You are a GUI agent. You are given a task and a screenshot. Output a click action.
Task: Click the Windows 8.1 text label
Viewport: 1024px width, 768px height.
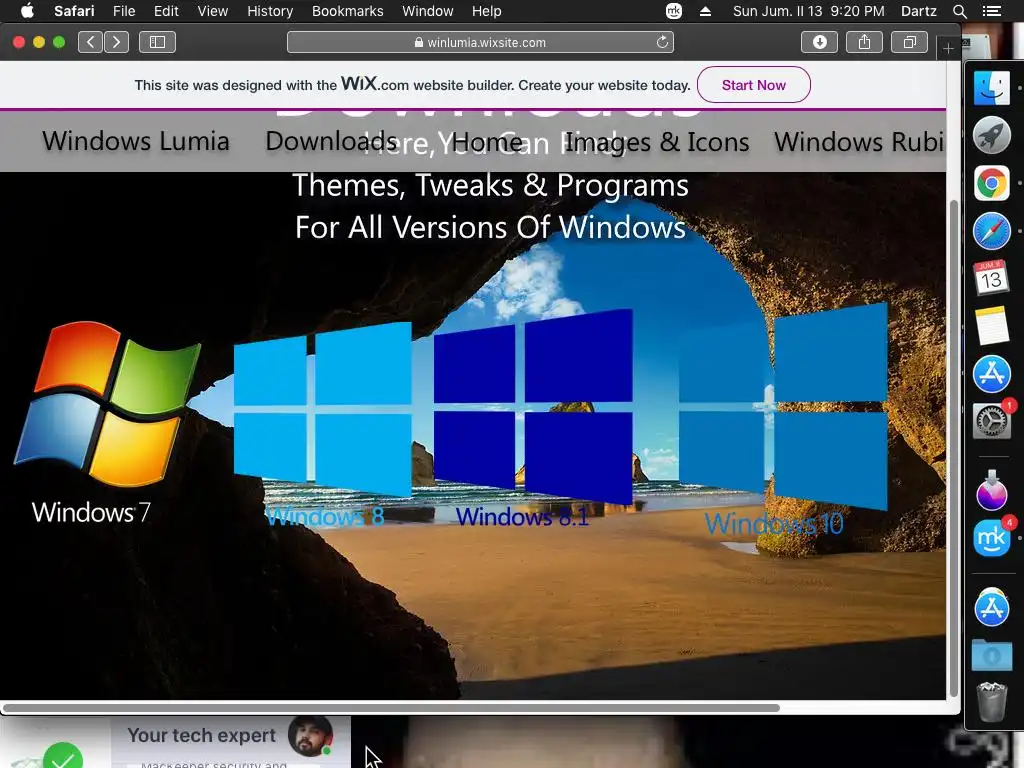point(522,517)
